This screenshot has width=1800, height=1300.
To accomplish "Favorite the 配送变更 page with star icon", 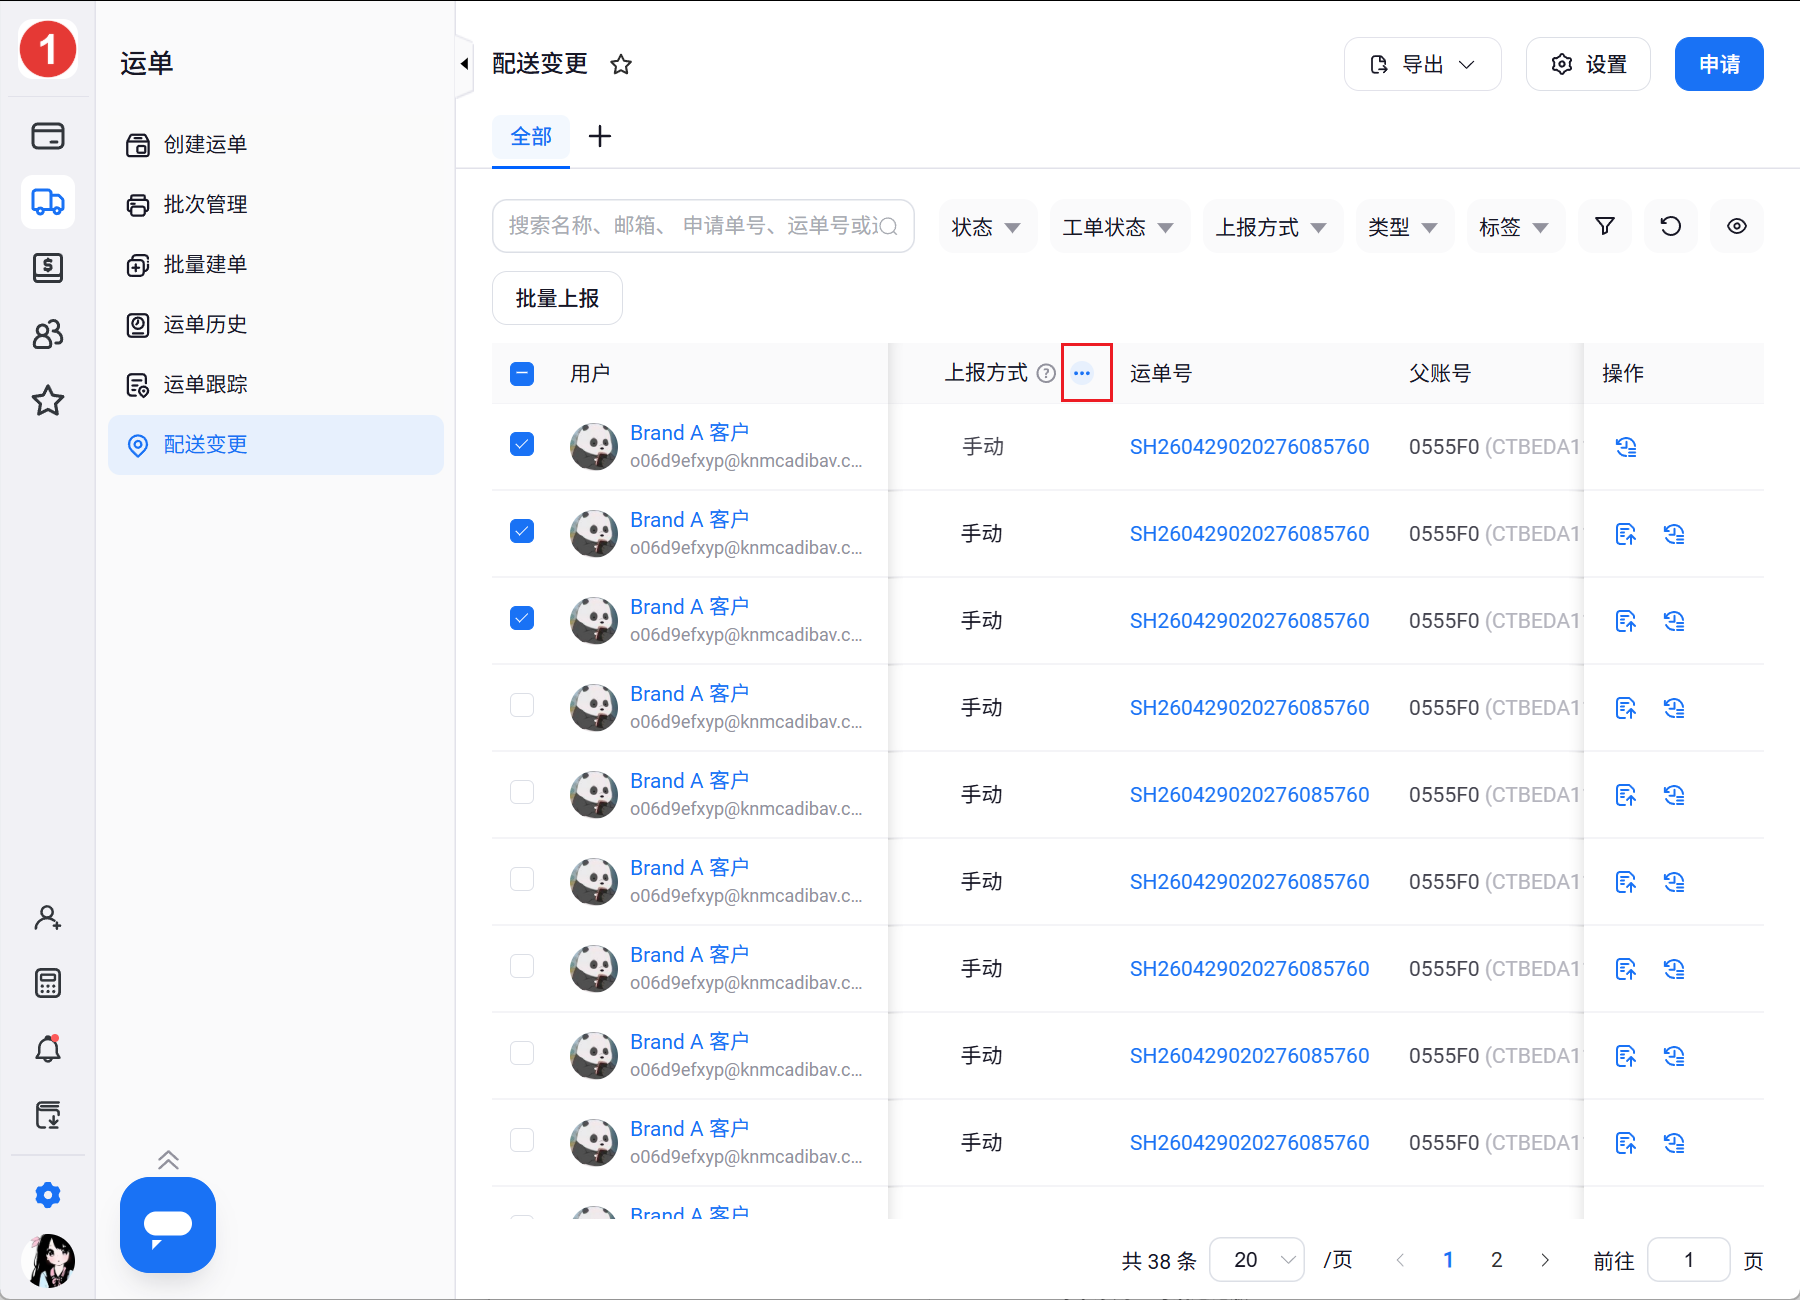I will 621,65.
